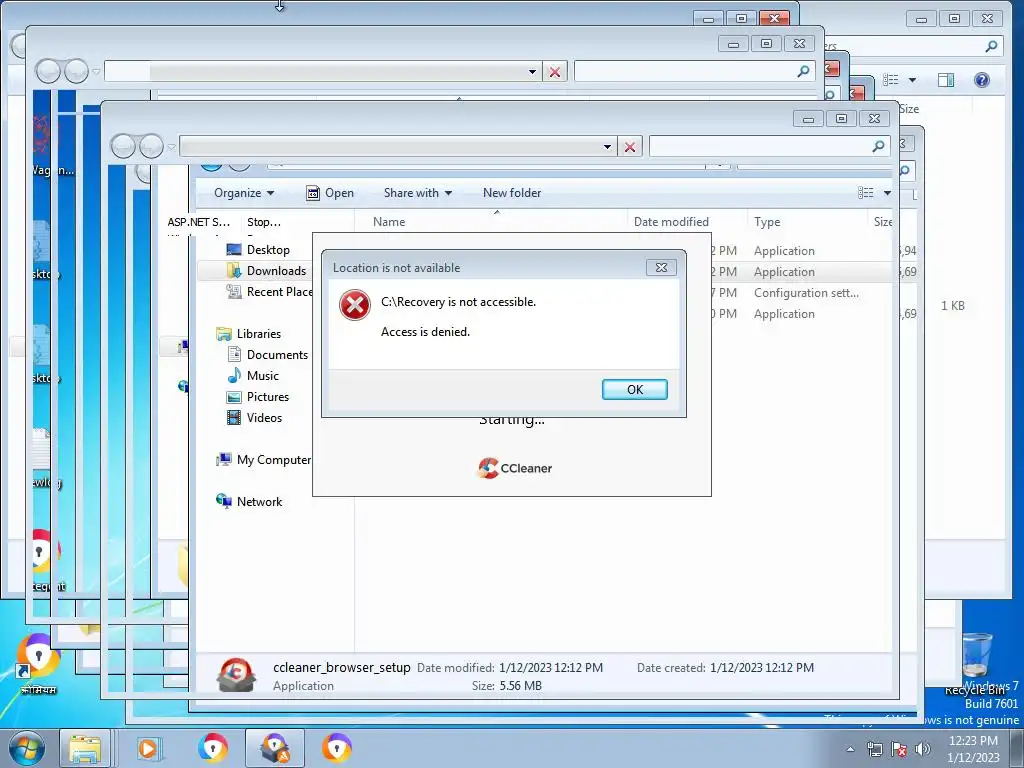Show hidden system tray icons

tap(850, 749)
